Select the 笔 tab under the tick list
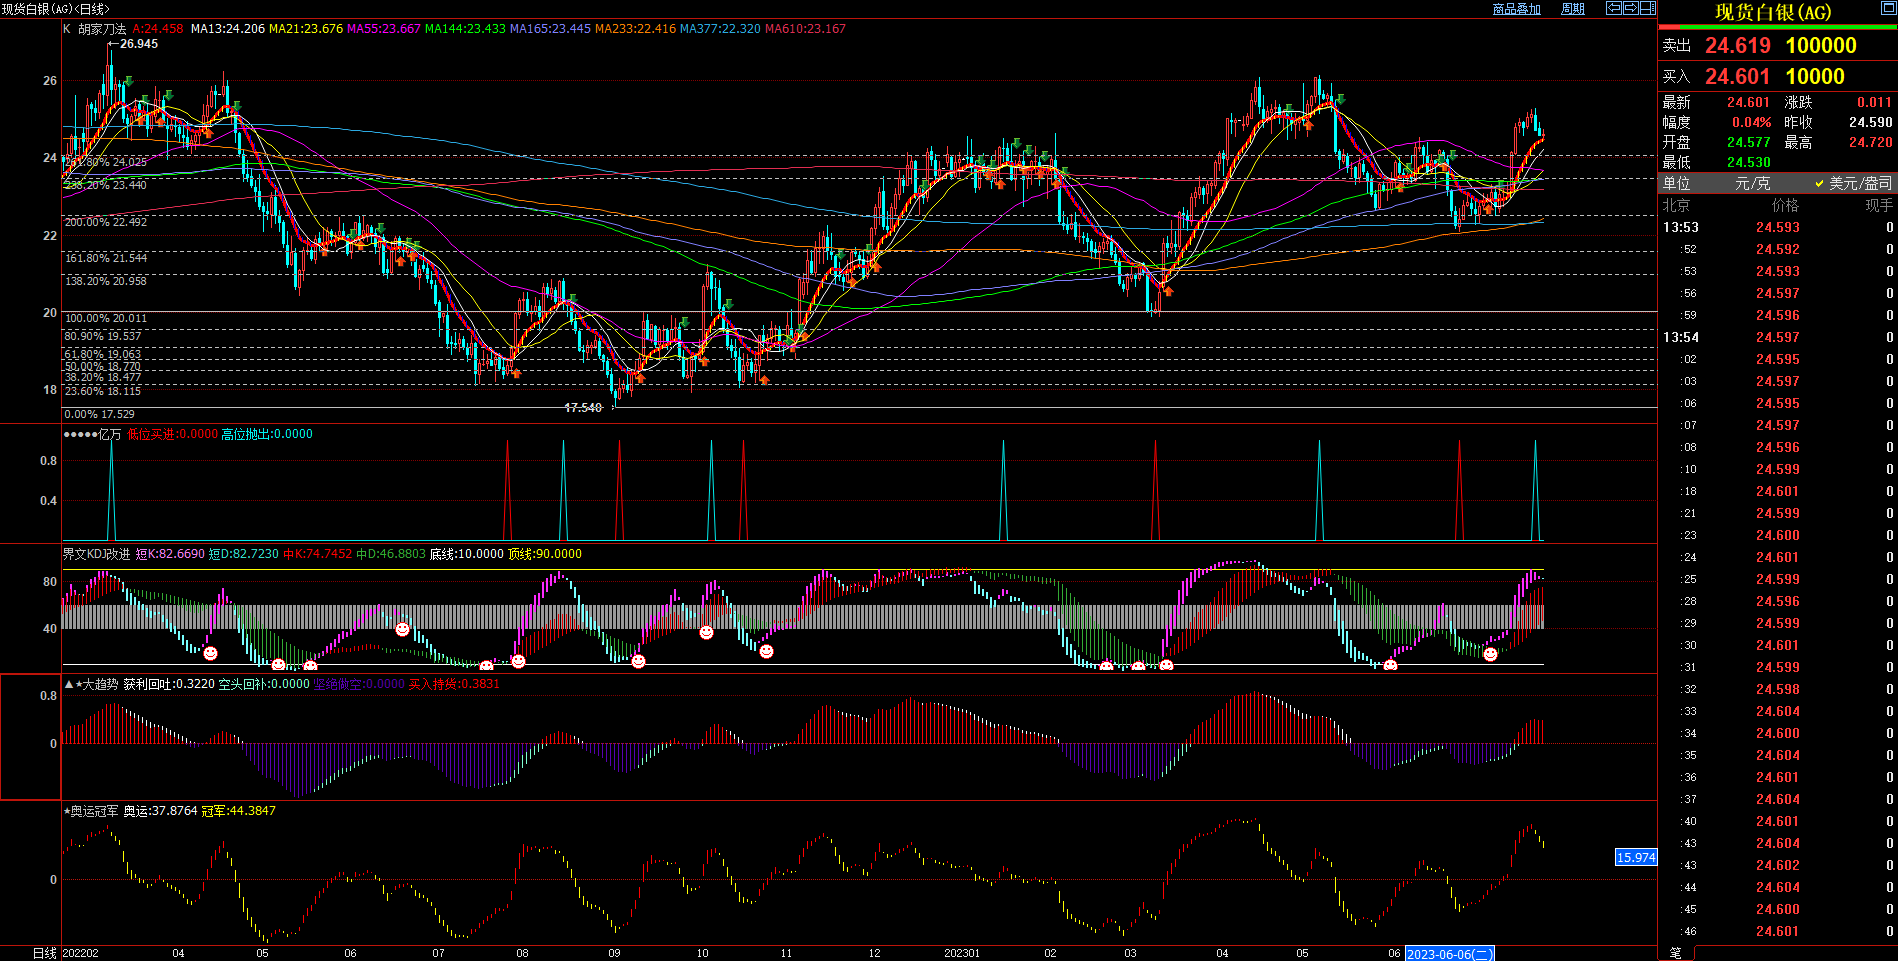 (1675, 953)
